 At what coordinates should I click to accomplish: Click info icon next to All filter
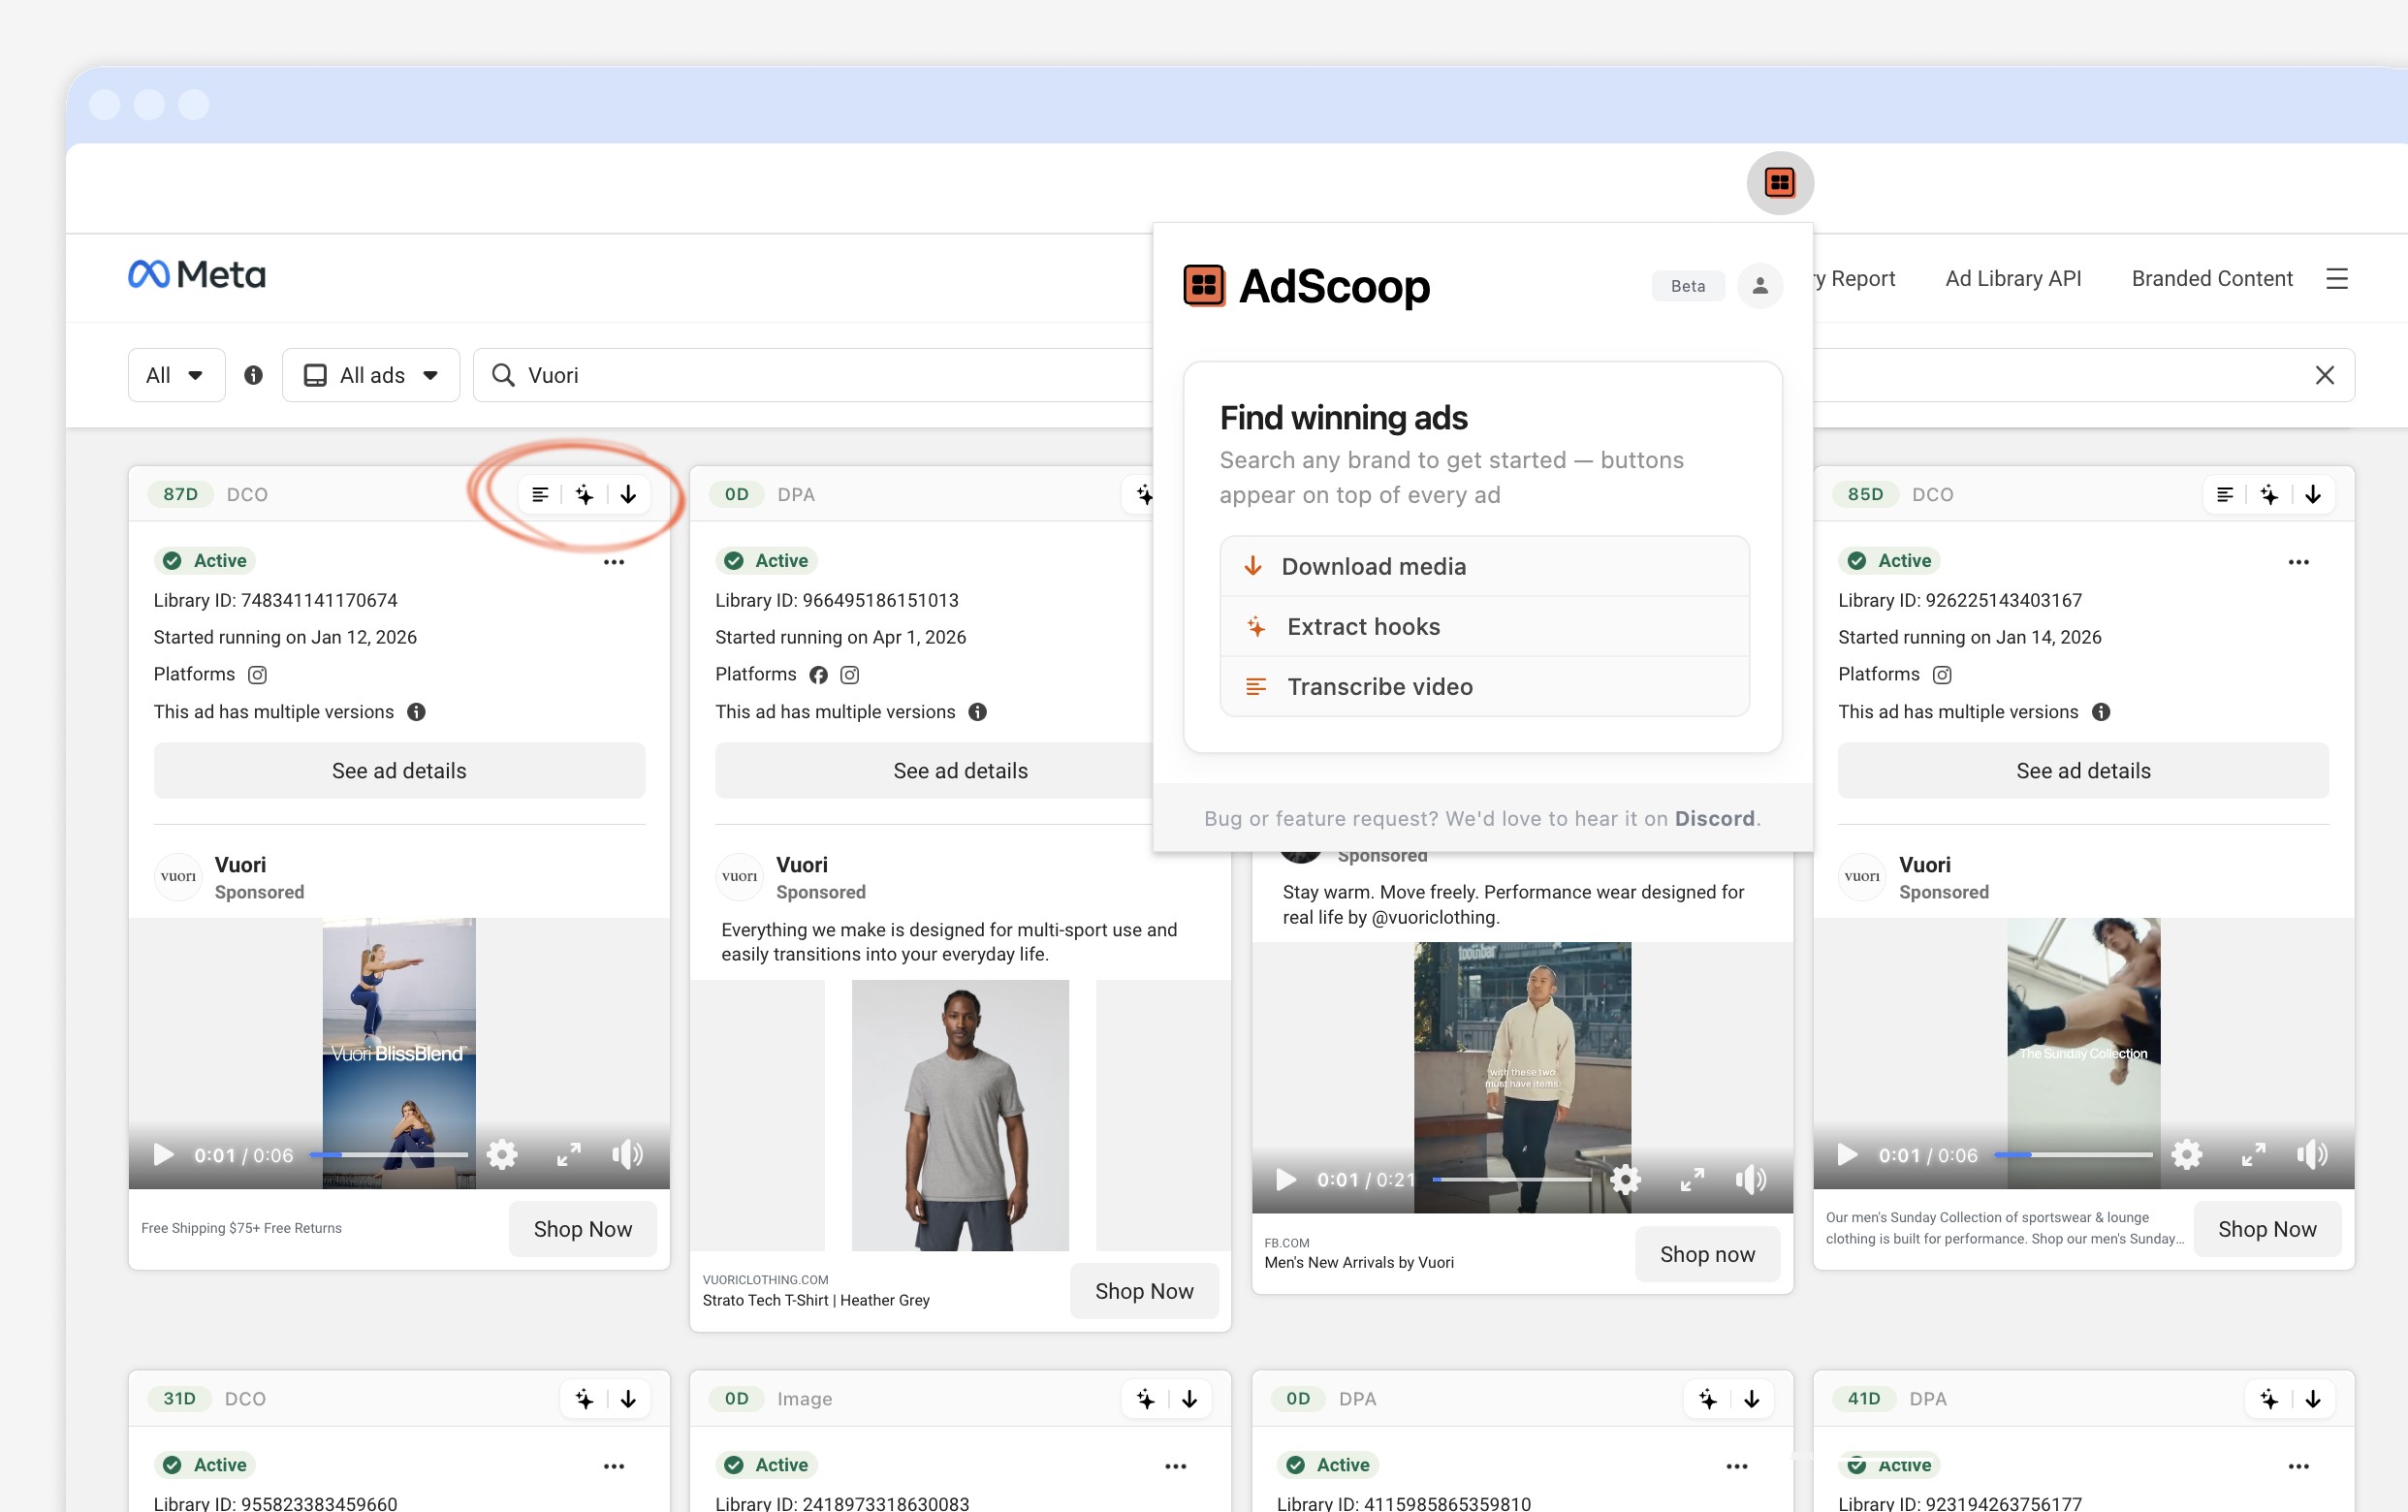pos(254,375)
